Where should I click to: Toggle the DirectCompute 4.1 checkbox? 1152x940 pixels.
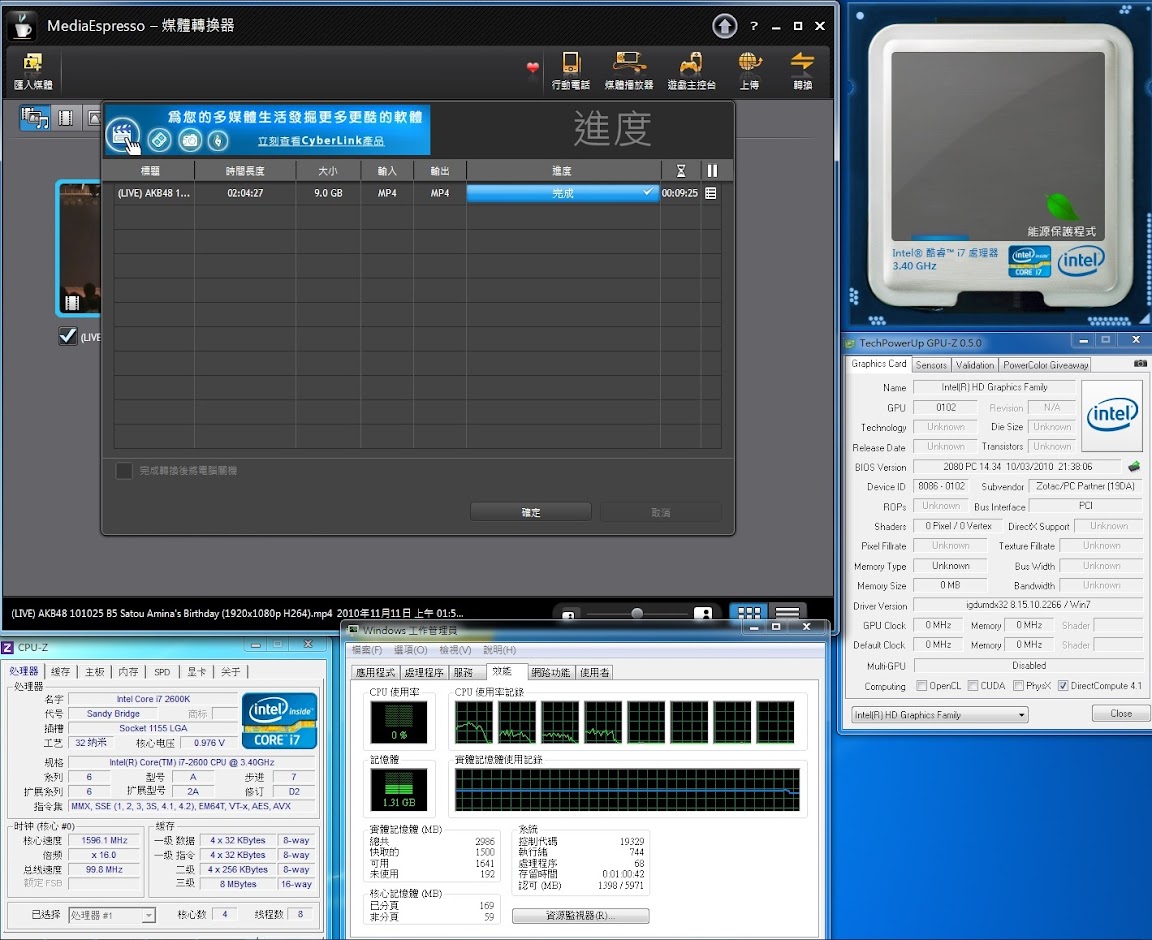1063,686
